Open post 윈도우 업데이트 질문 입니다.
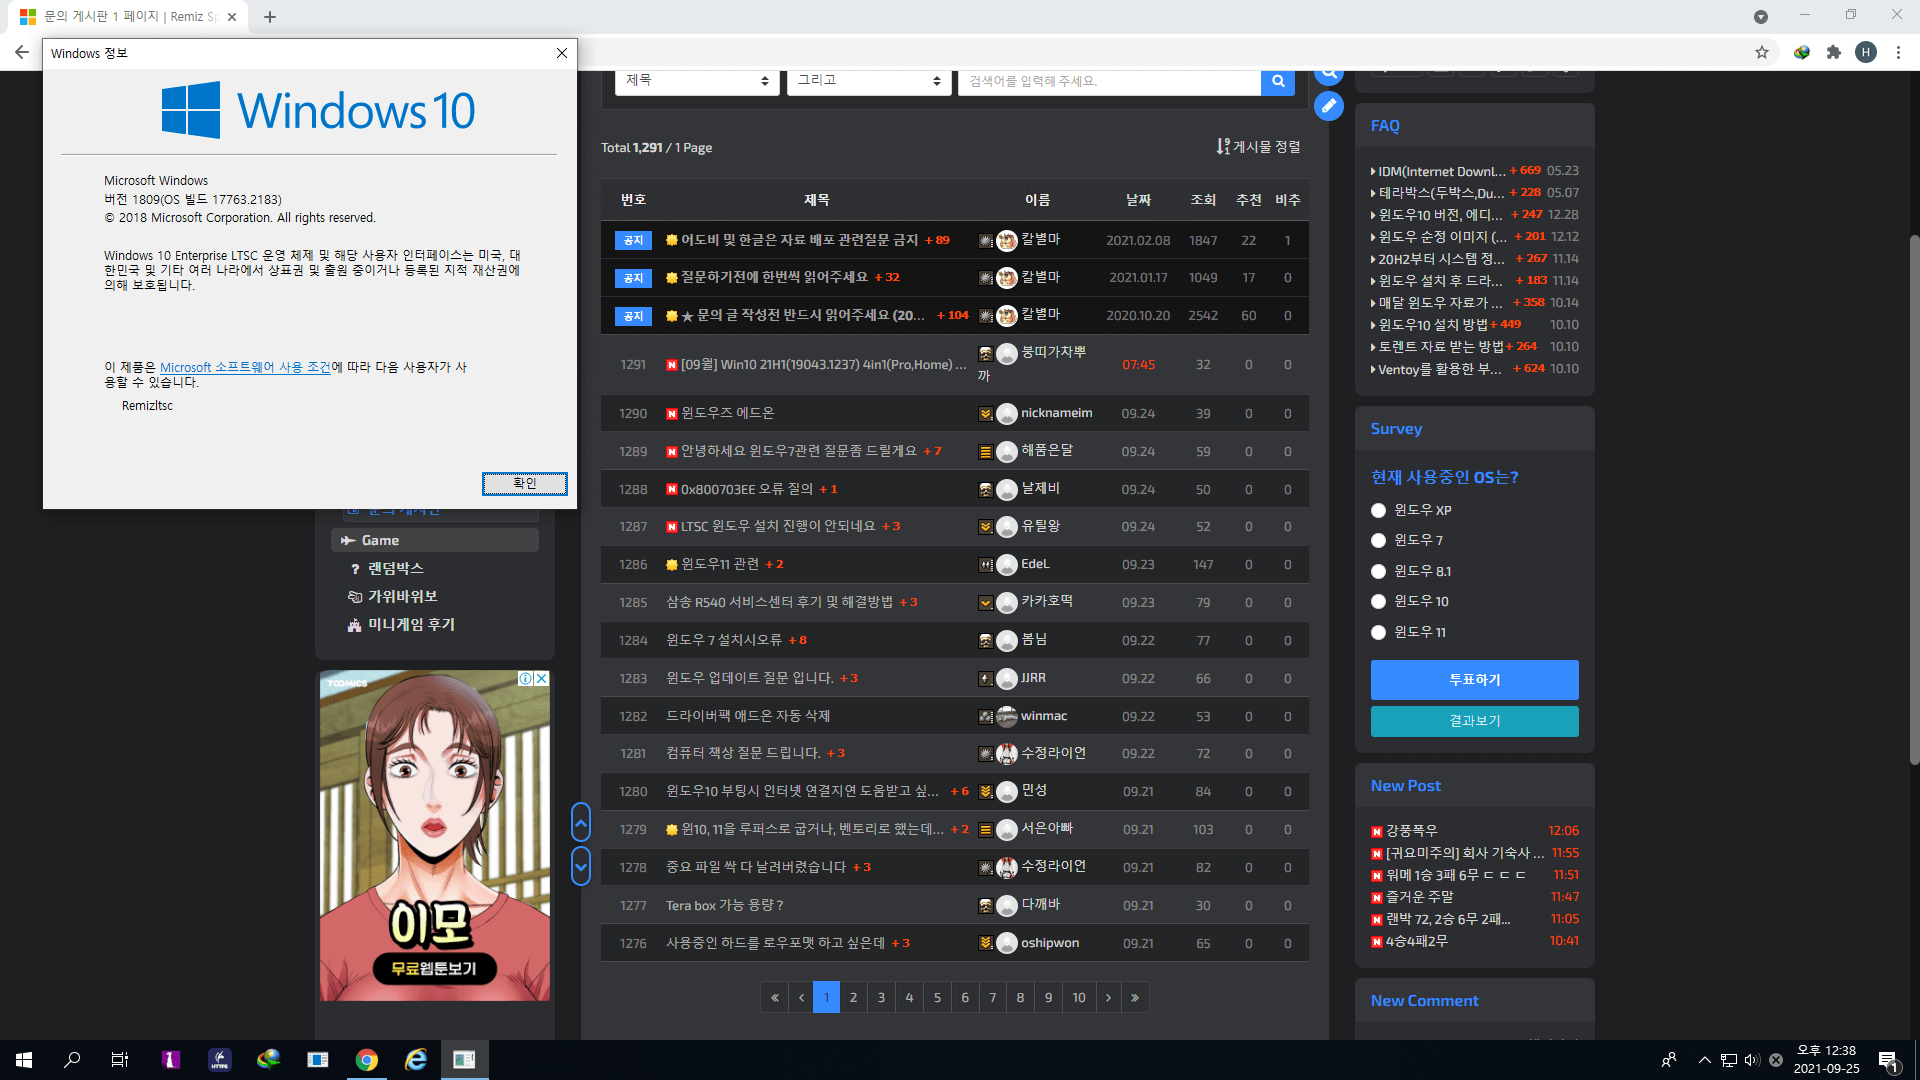This screenshot has height=1080, width=1920. click(749, 678)
